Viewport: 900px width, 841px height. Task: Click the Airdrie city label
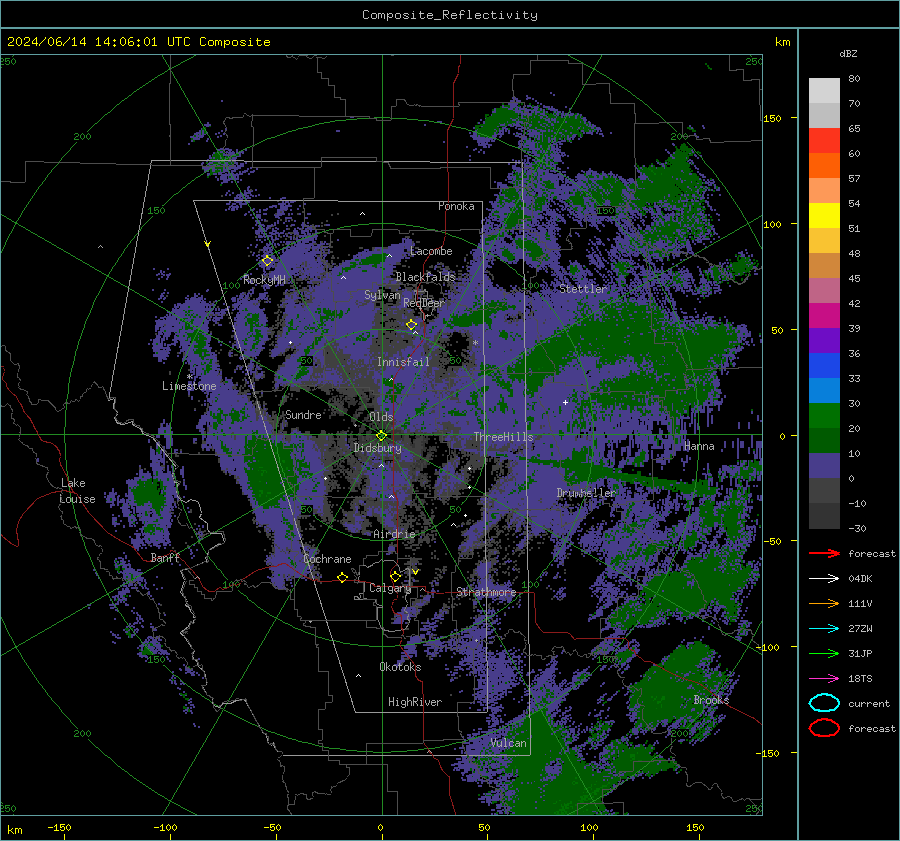tap(394, 534)
